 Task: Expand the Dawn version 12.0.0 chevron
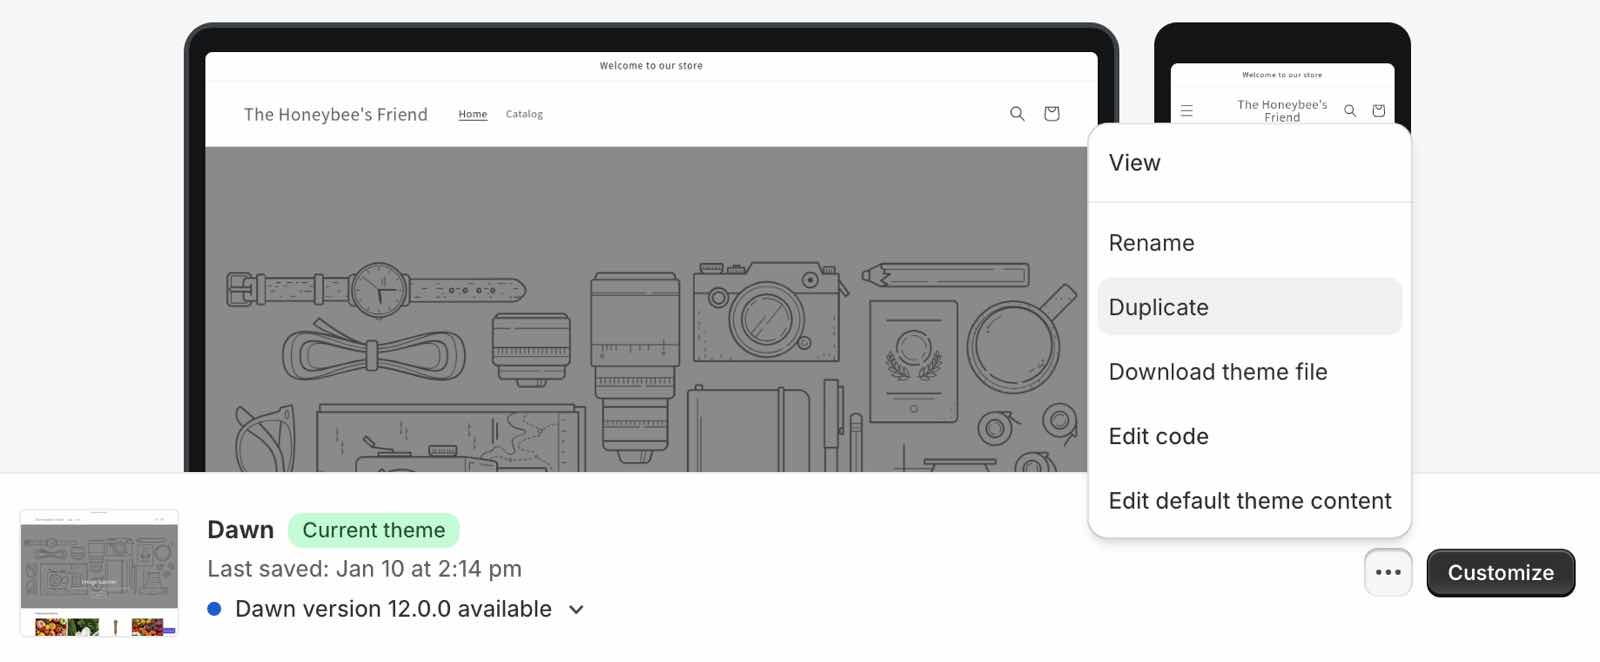[576, 610]
